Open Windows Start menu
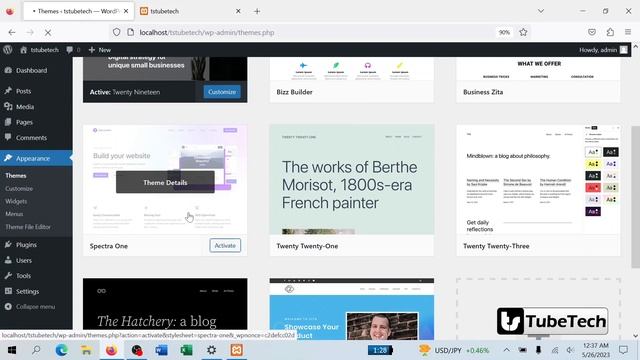The height and width of the screenshot is (360, 640). coord(11,350)
